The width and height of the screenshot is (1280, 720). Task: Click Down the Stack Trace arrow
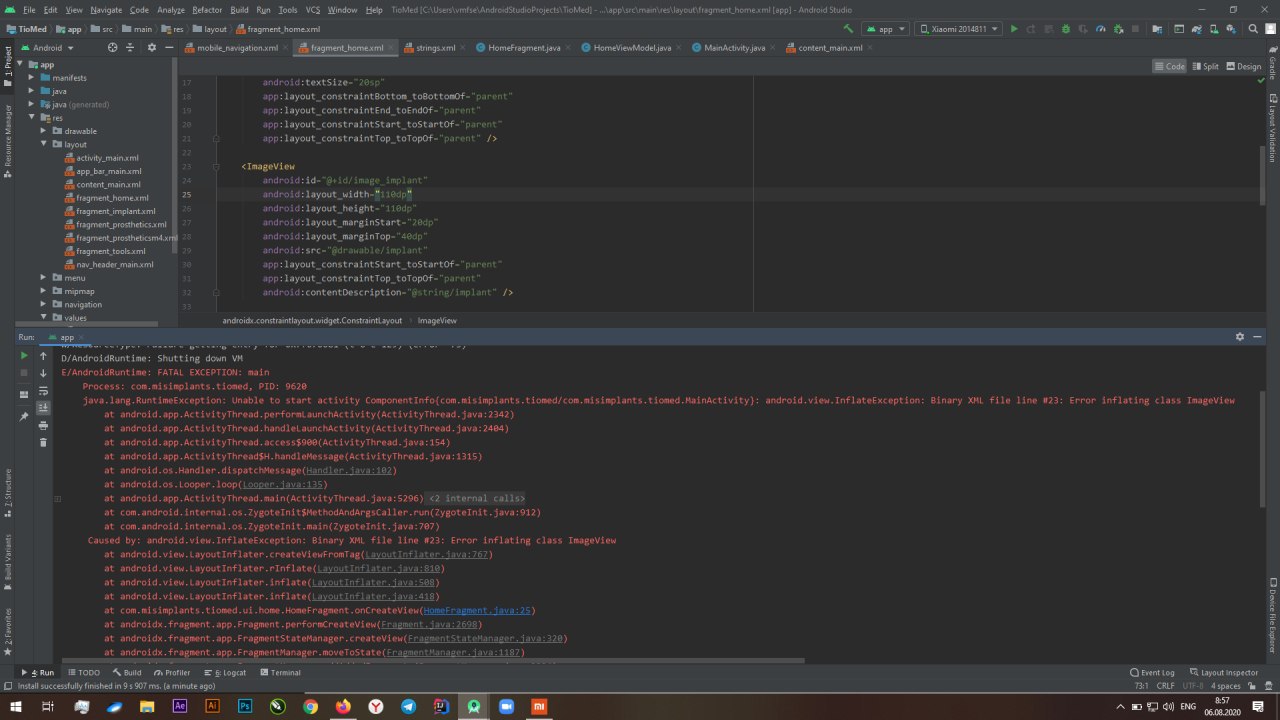coord(43,373)
